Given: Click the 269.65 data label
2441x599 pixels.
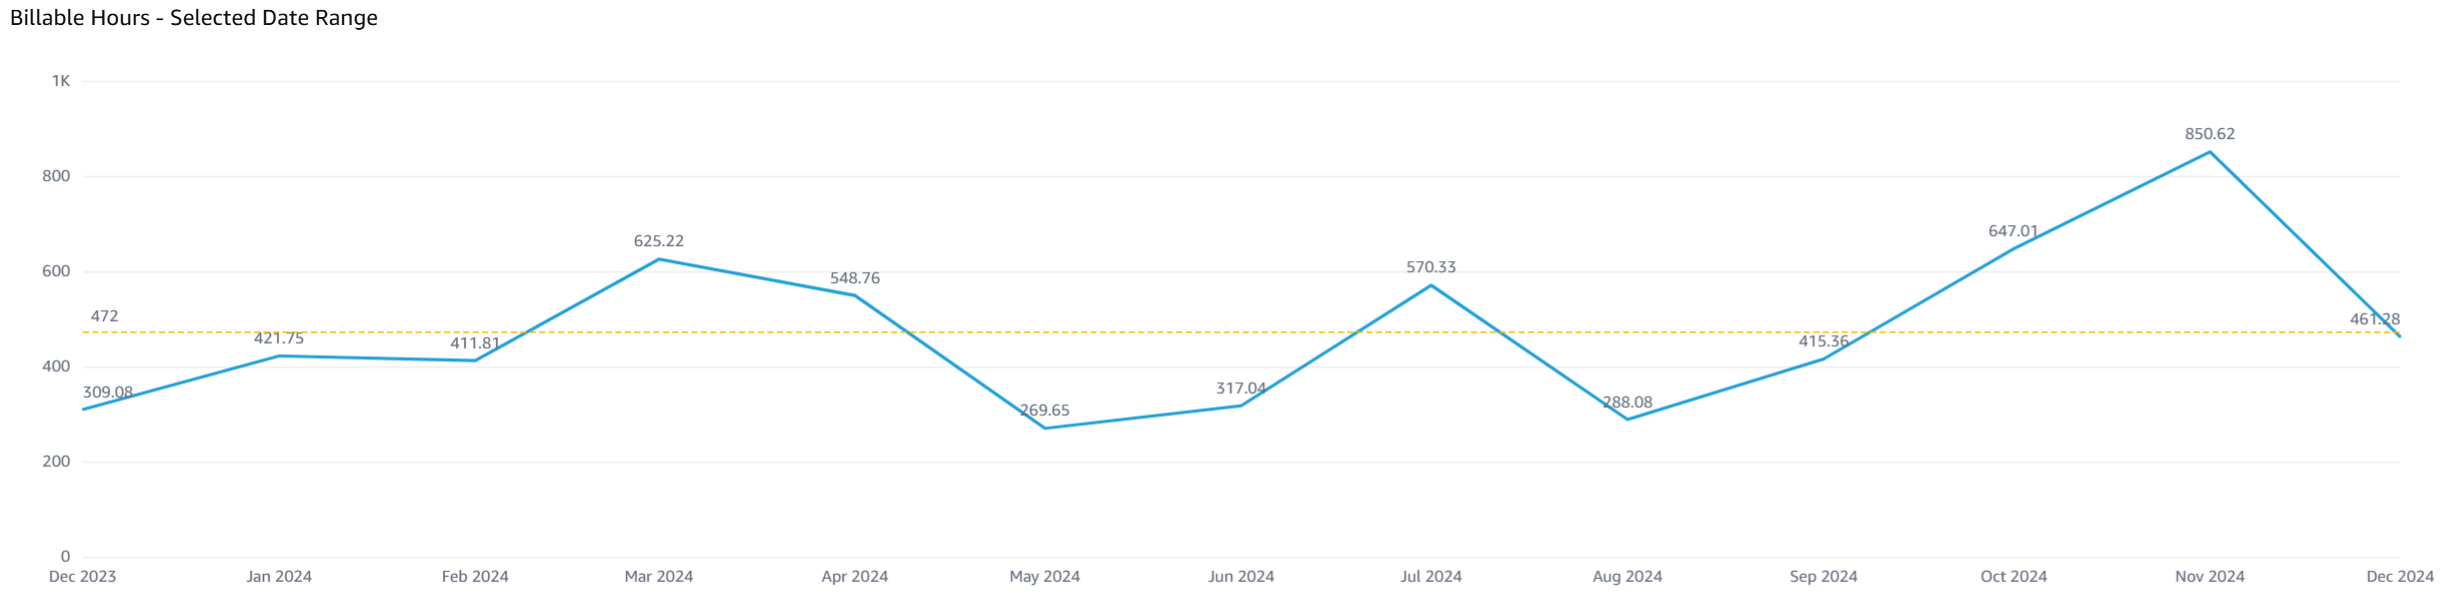Looking at the screenshot, I should pos(1044,410).
